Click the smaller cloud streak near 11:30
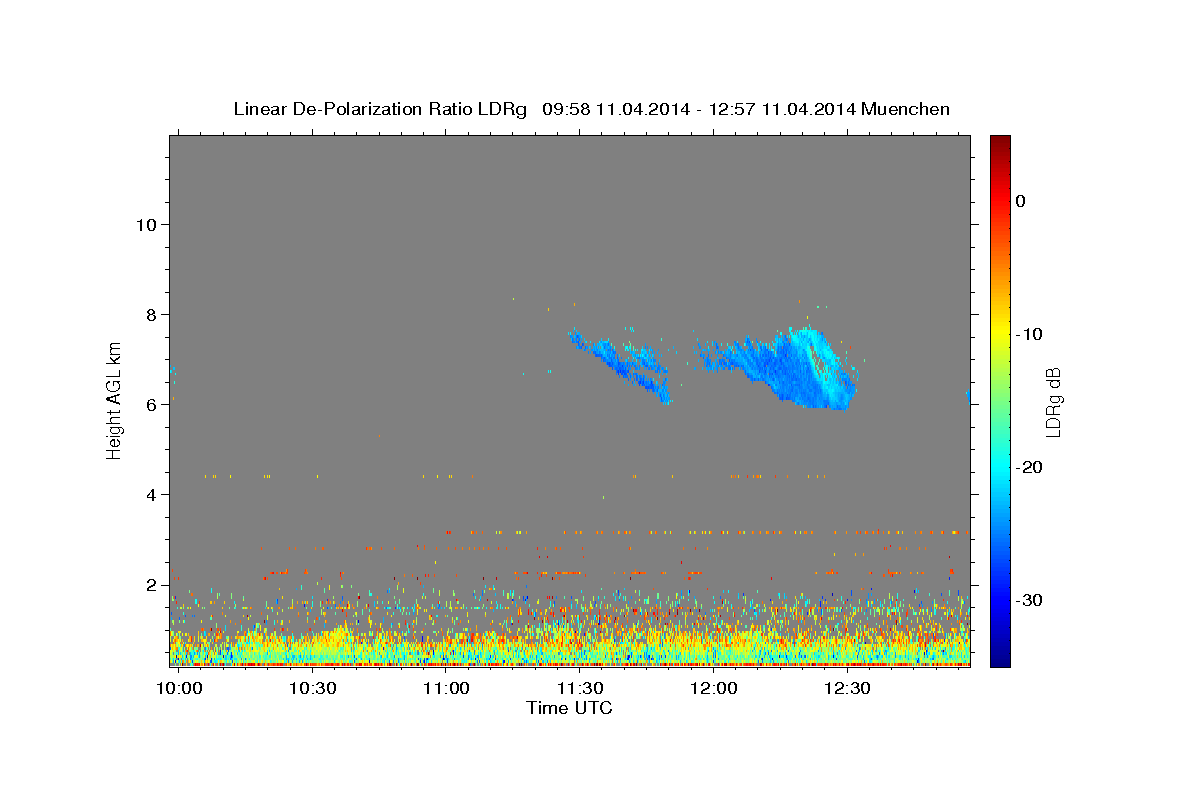This screenshot has width=1200, height=800. [620, 365]
